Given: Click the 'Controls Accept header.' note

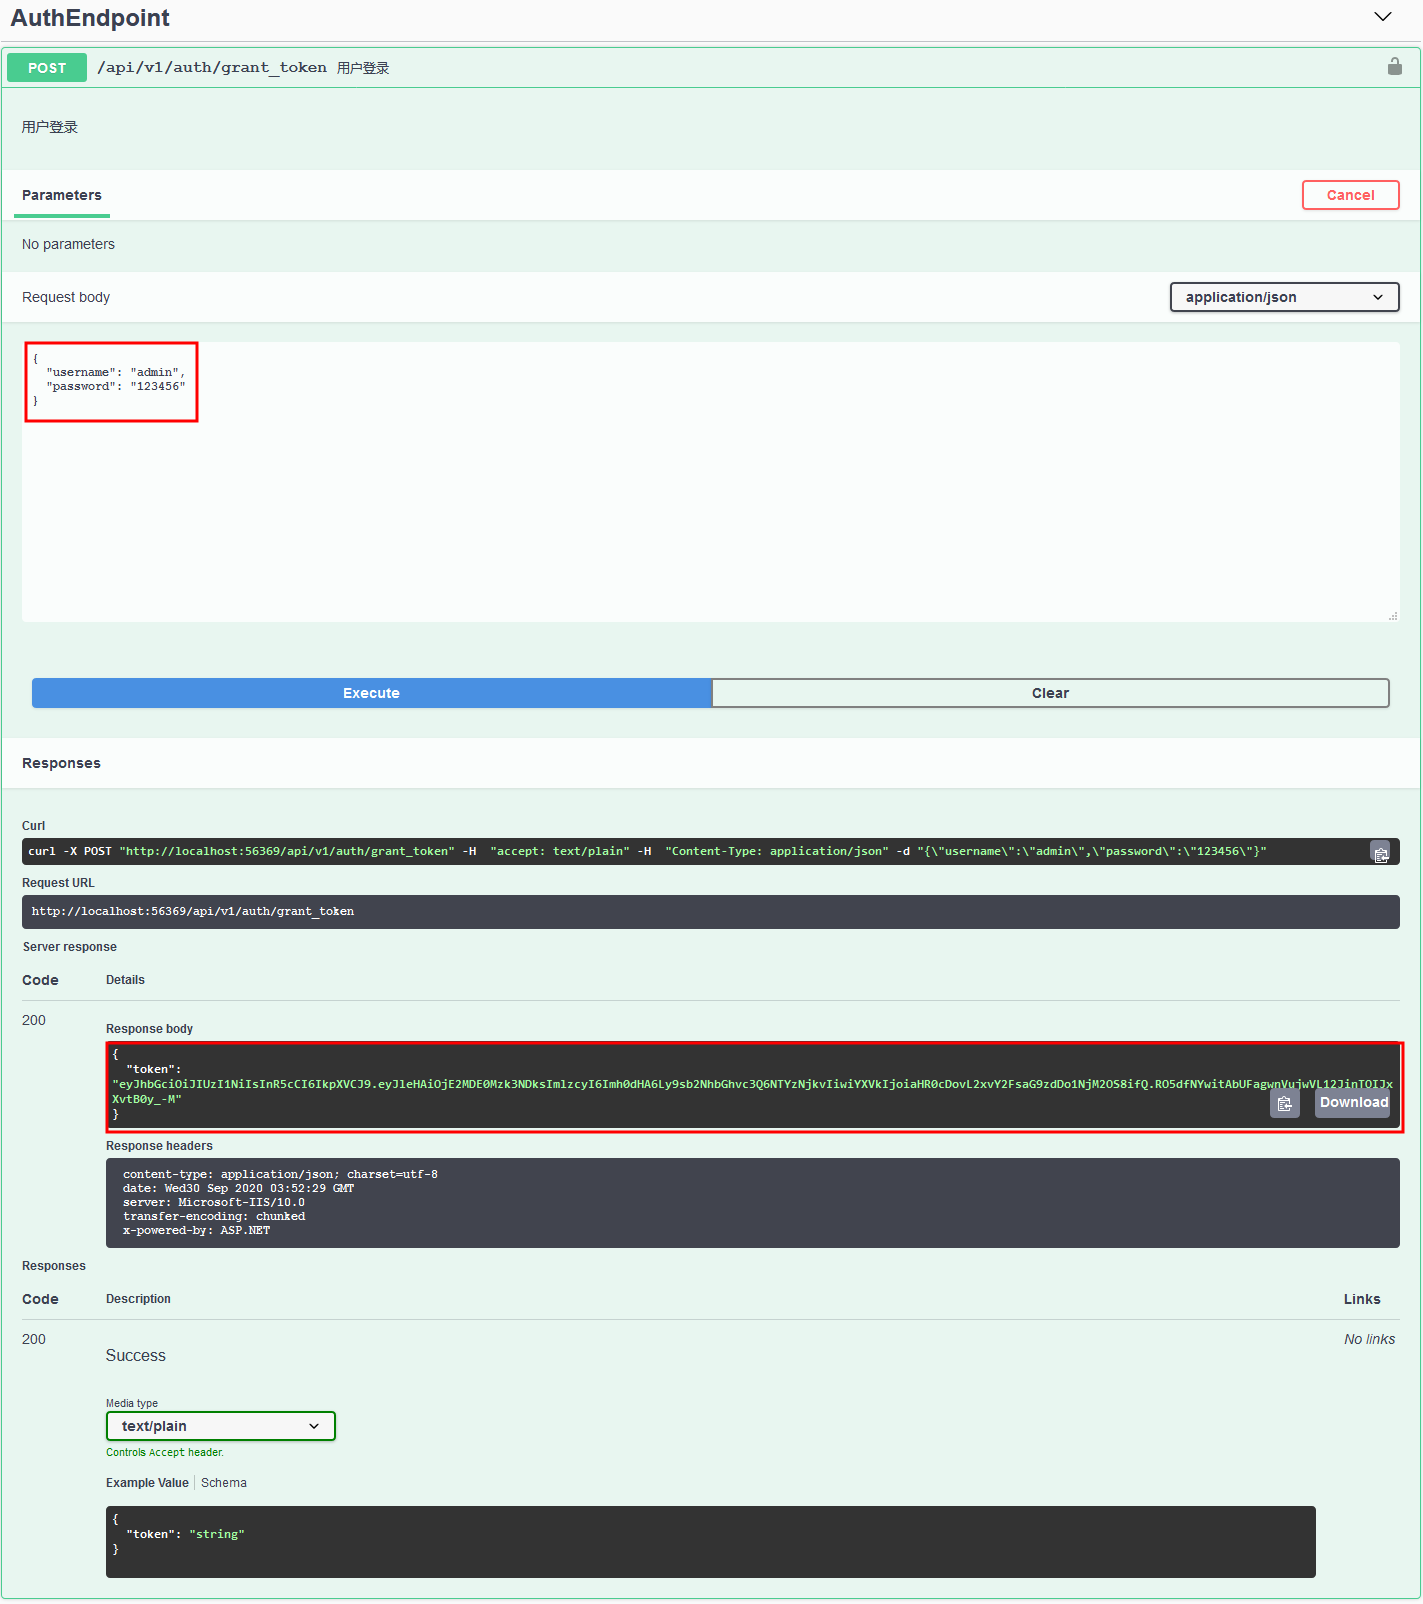Looking at the screenshot, I should click(165, 1452).
